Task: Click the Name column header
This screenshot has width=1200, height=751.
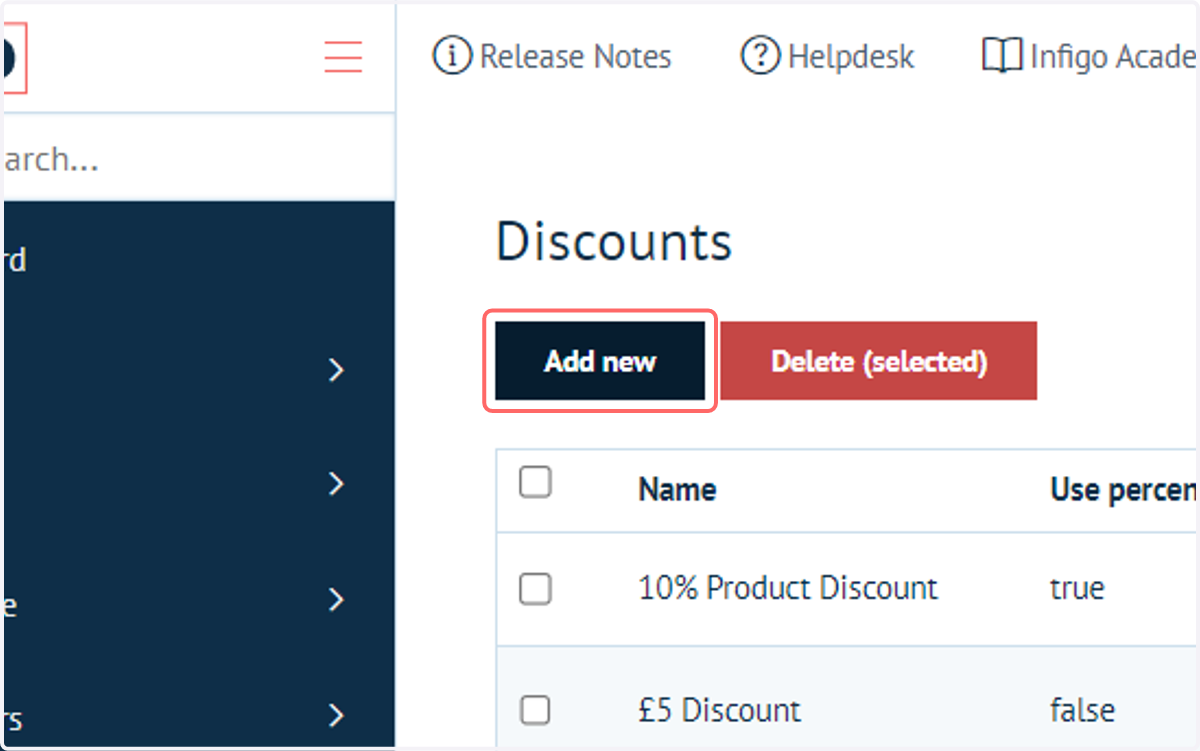Action: tap(677, 490)
